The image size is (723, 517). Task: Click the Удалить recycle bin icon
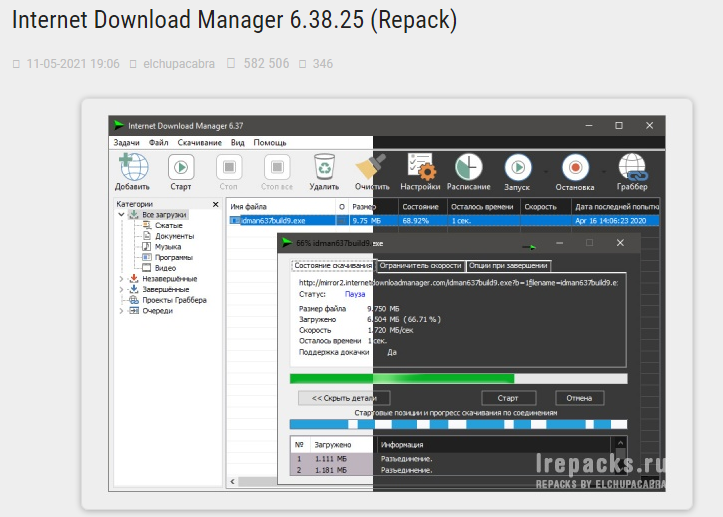(x=324, y=166)
